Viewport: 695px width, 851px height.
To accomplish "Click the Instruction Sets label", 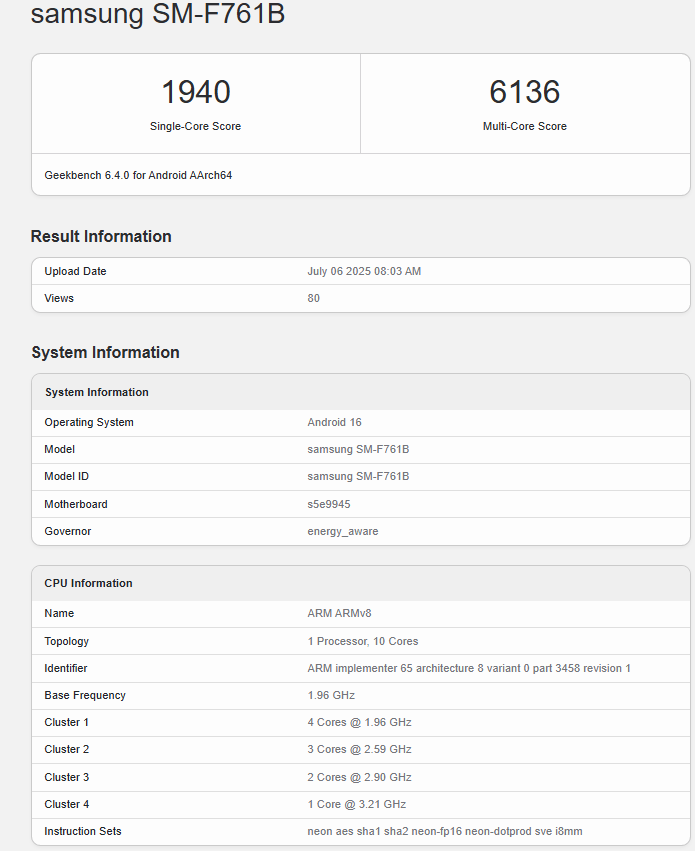I will point(83,831).
